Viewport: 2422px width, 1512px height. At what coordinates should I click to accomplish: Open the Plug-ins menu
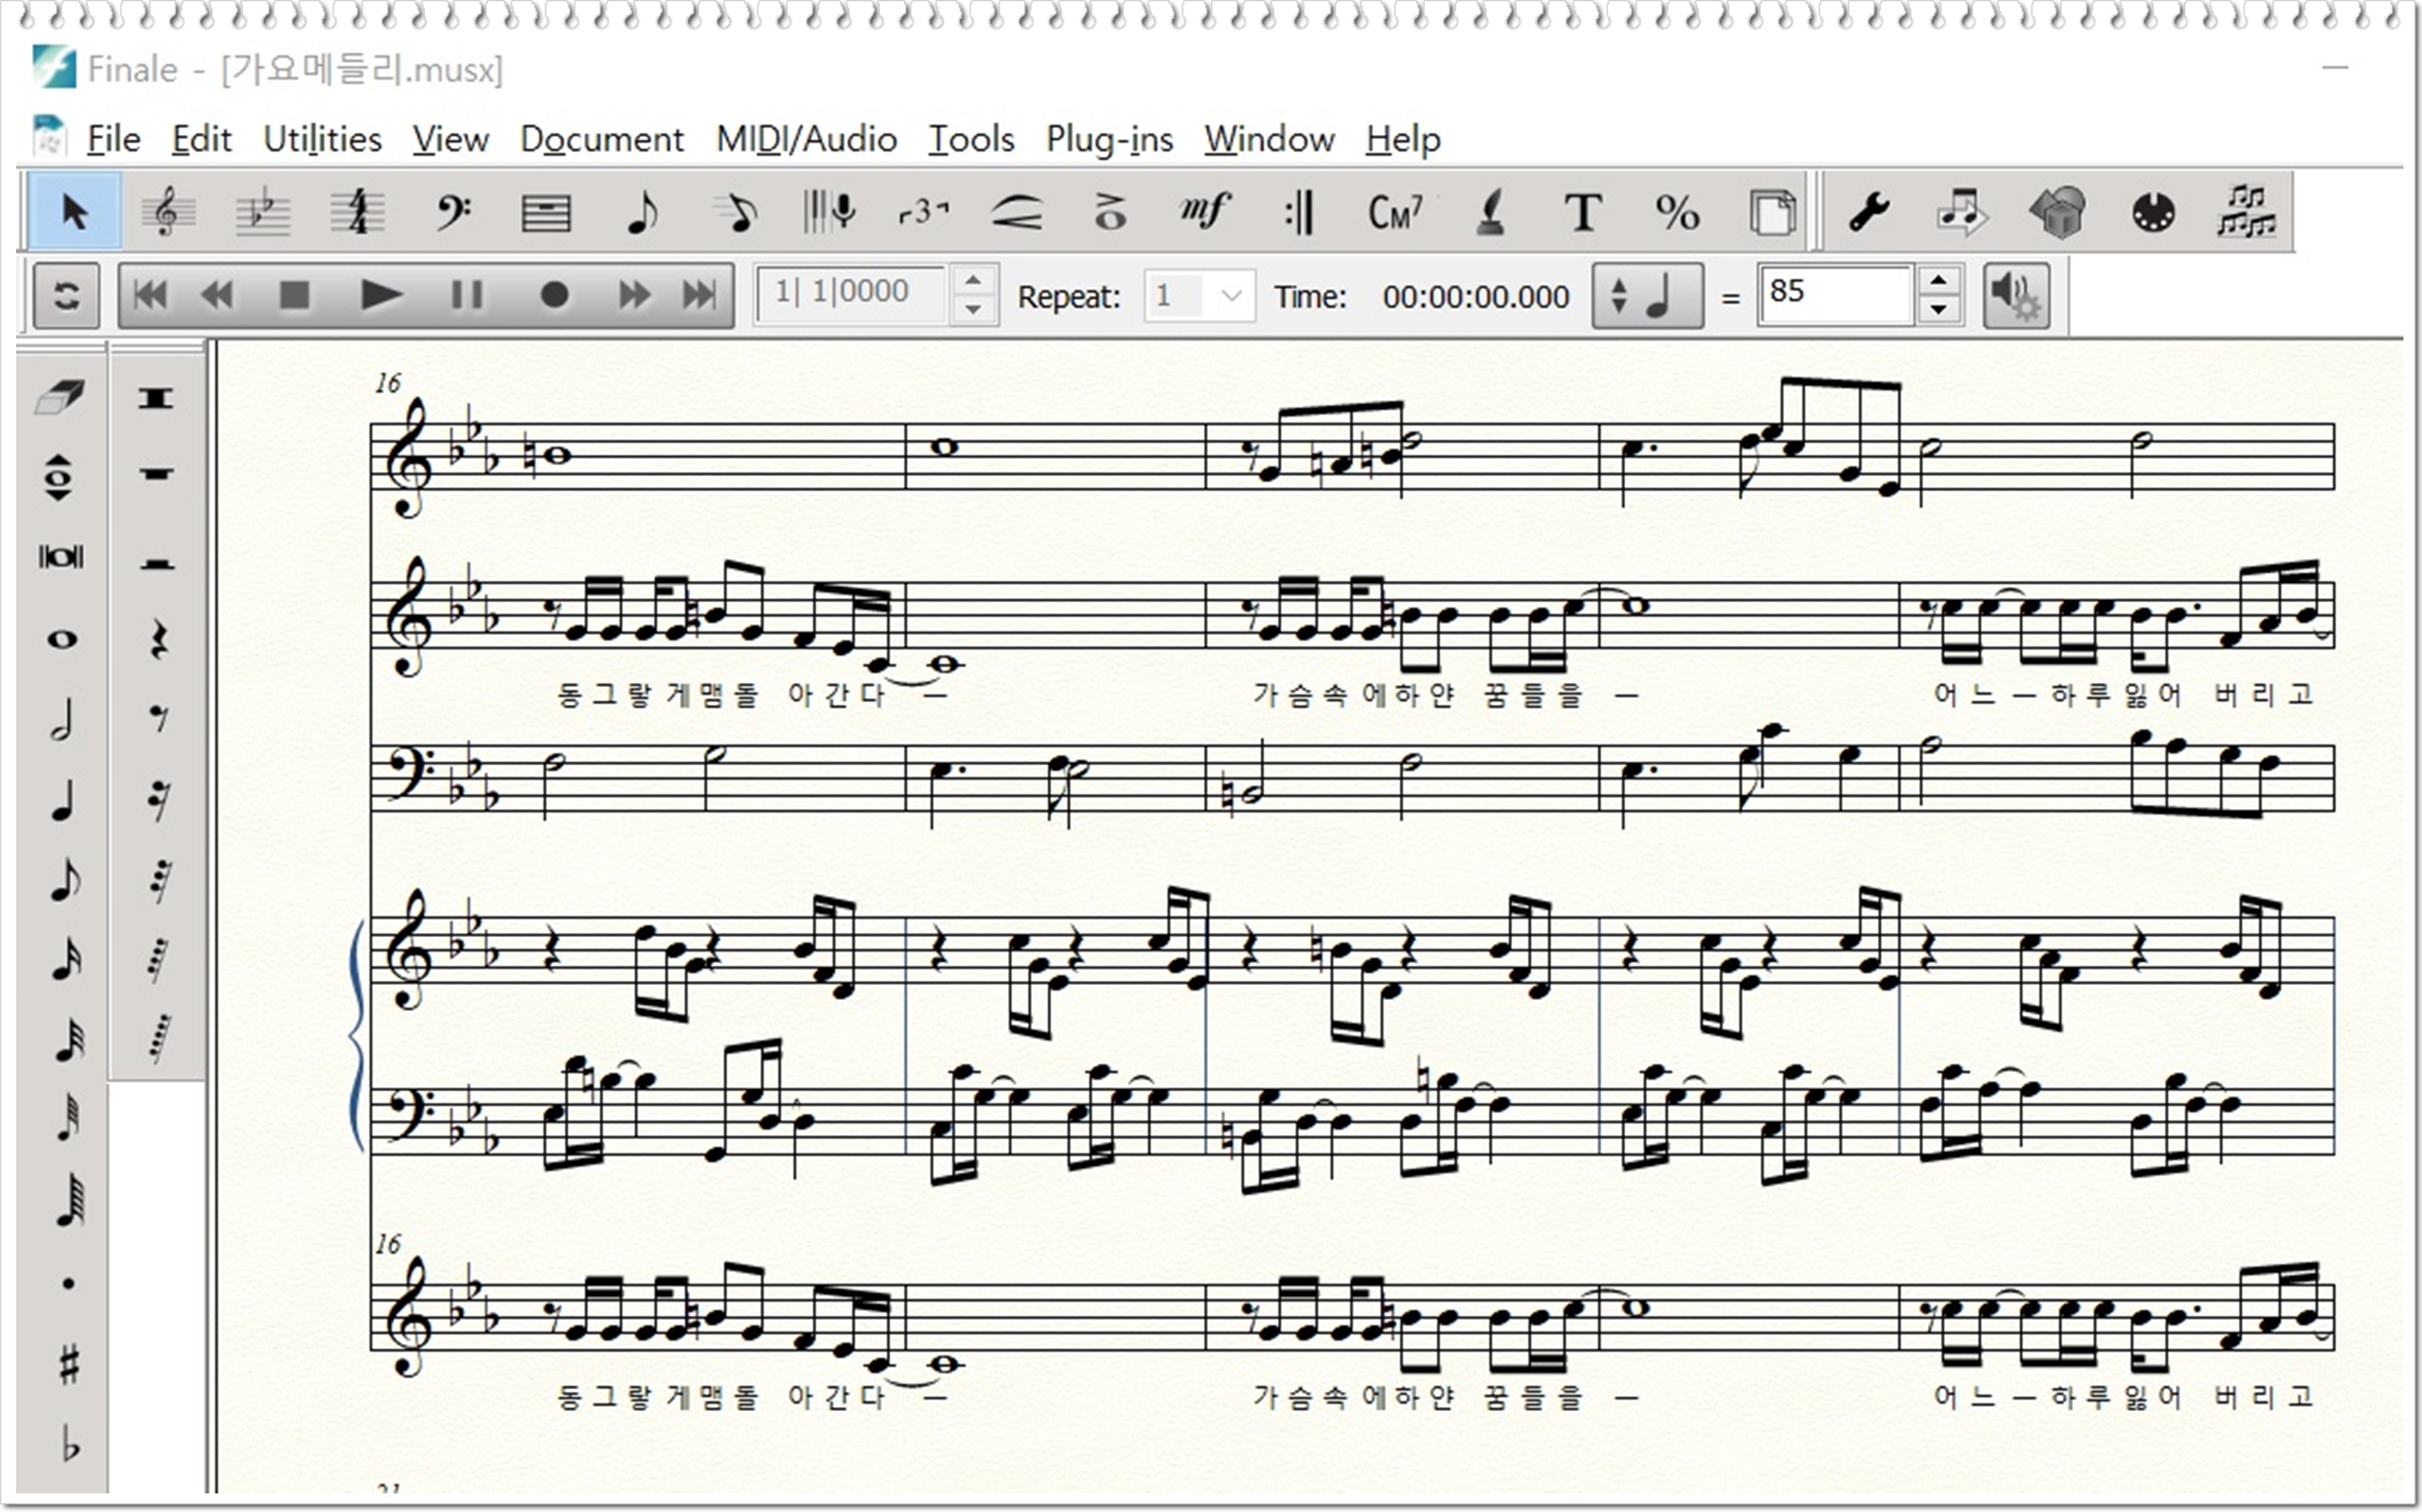(1109, 139)
